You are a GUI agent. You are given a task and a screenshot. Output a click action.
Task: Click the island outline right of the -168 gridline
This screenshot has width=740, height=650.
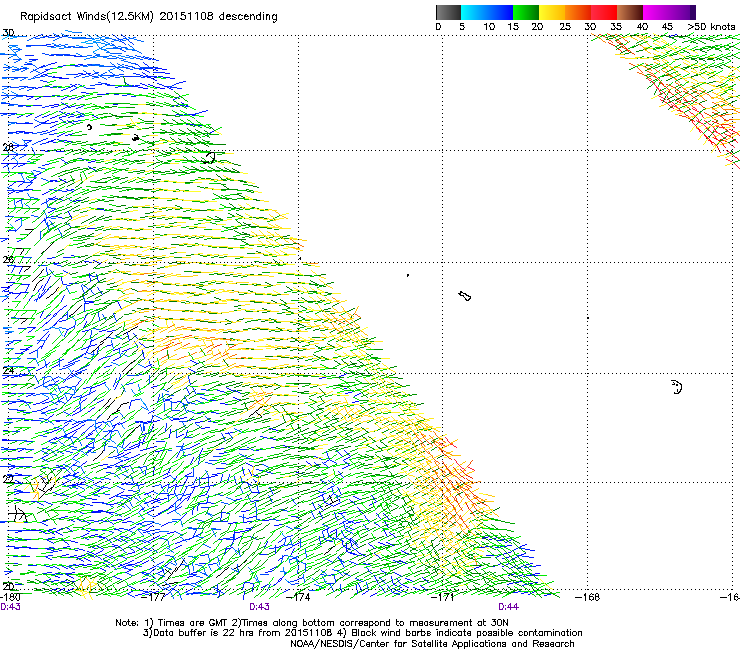[x=677, y=387]
